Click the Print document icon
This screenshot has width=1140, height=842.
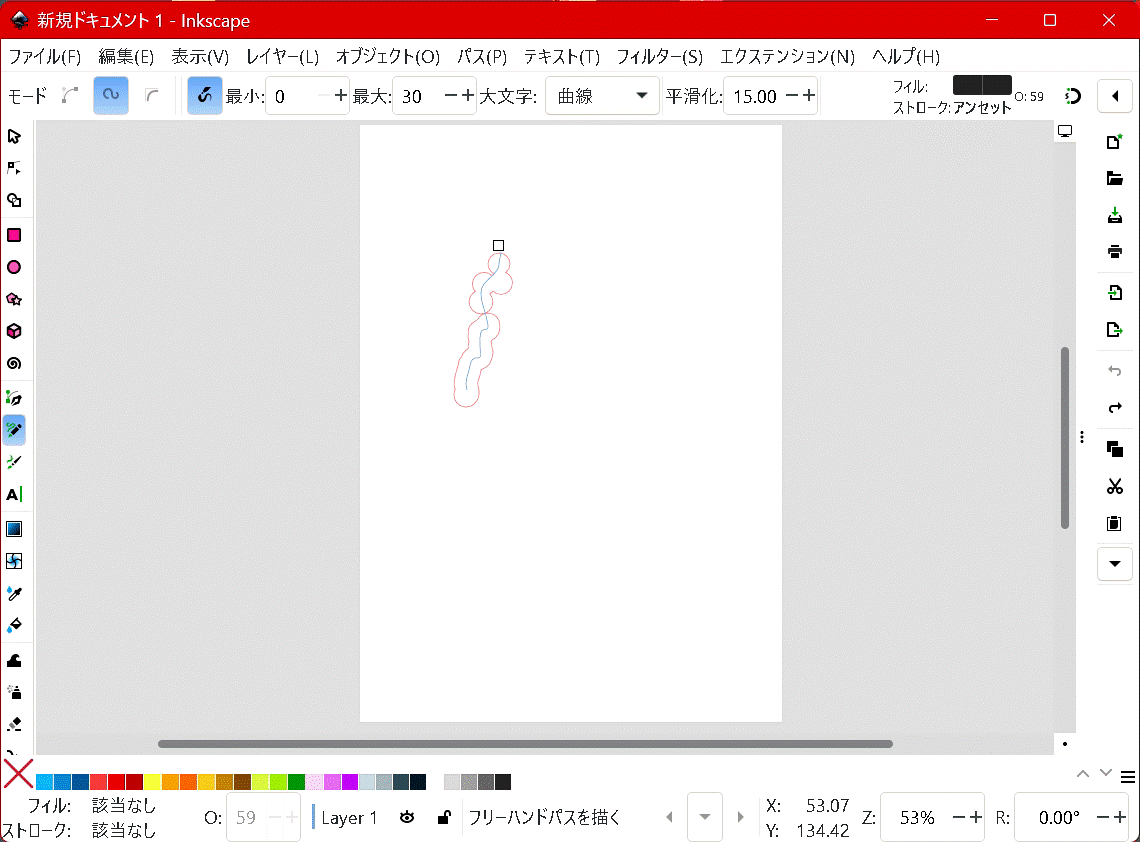click(x=1114, y=251)
